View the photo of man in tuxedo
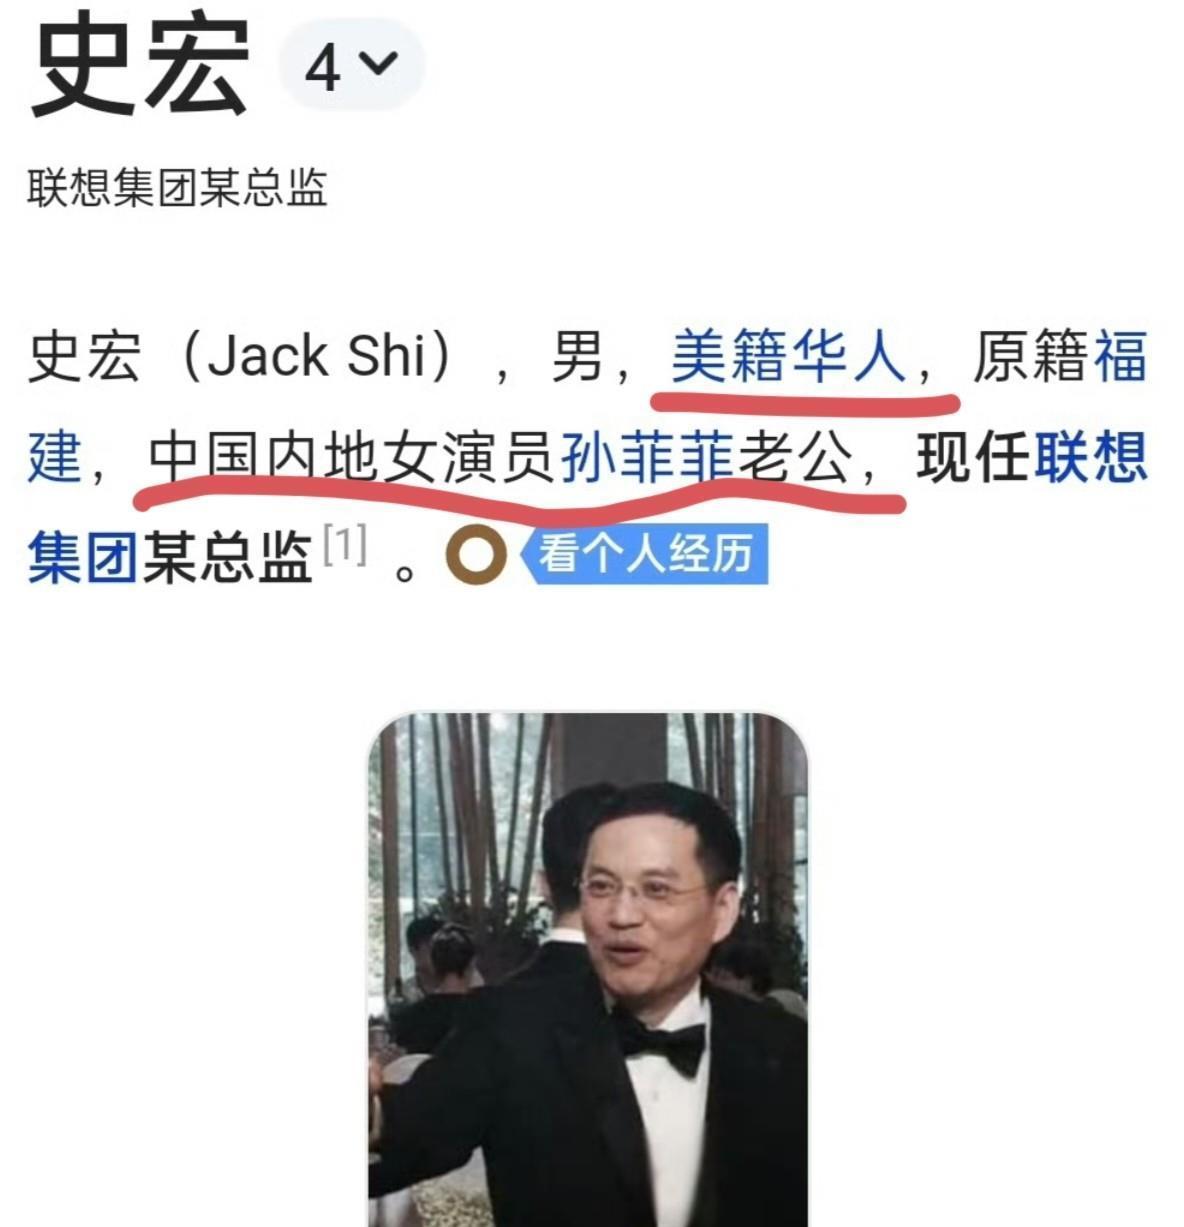The image size is (1184, 1227). [x=588, y=969]
